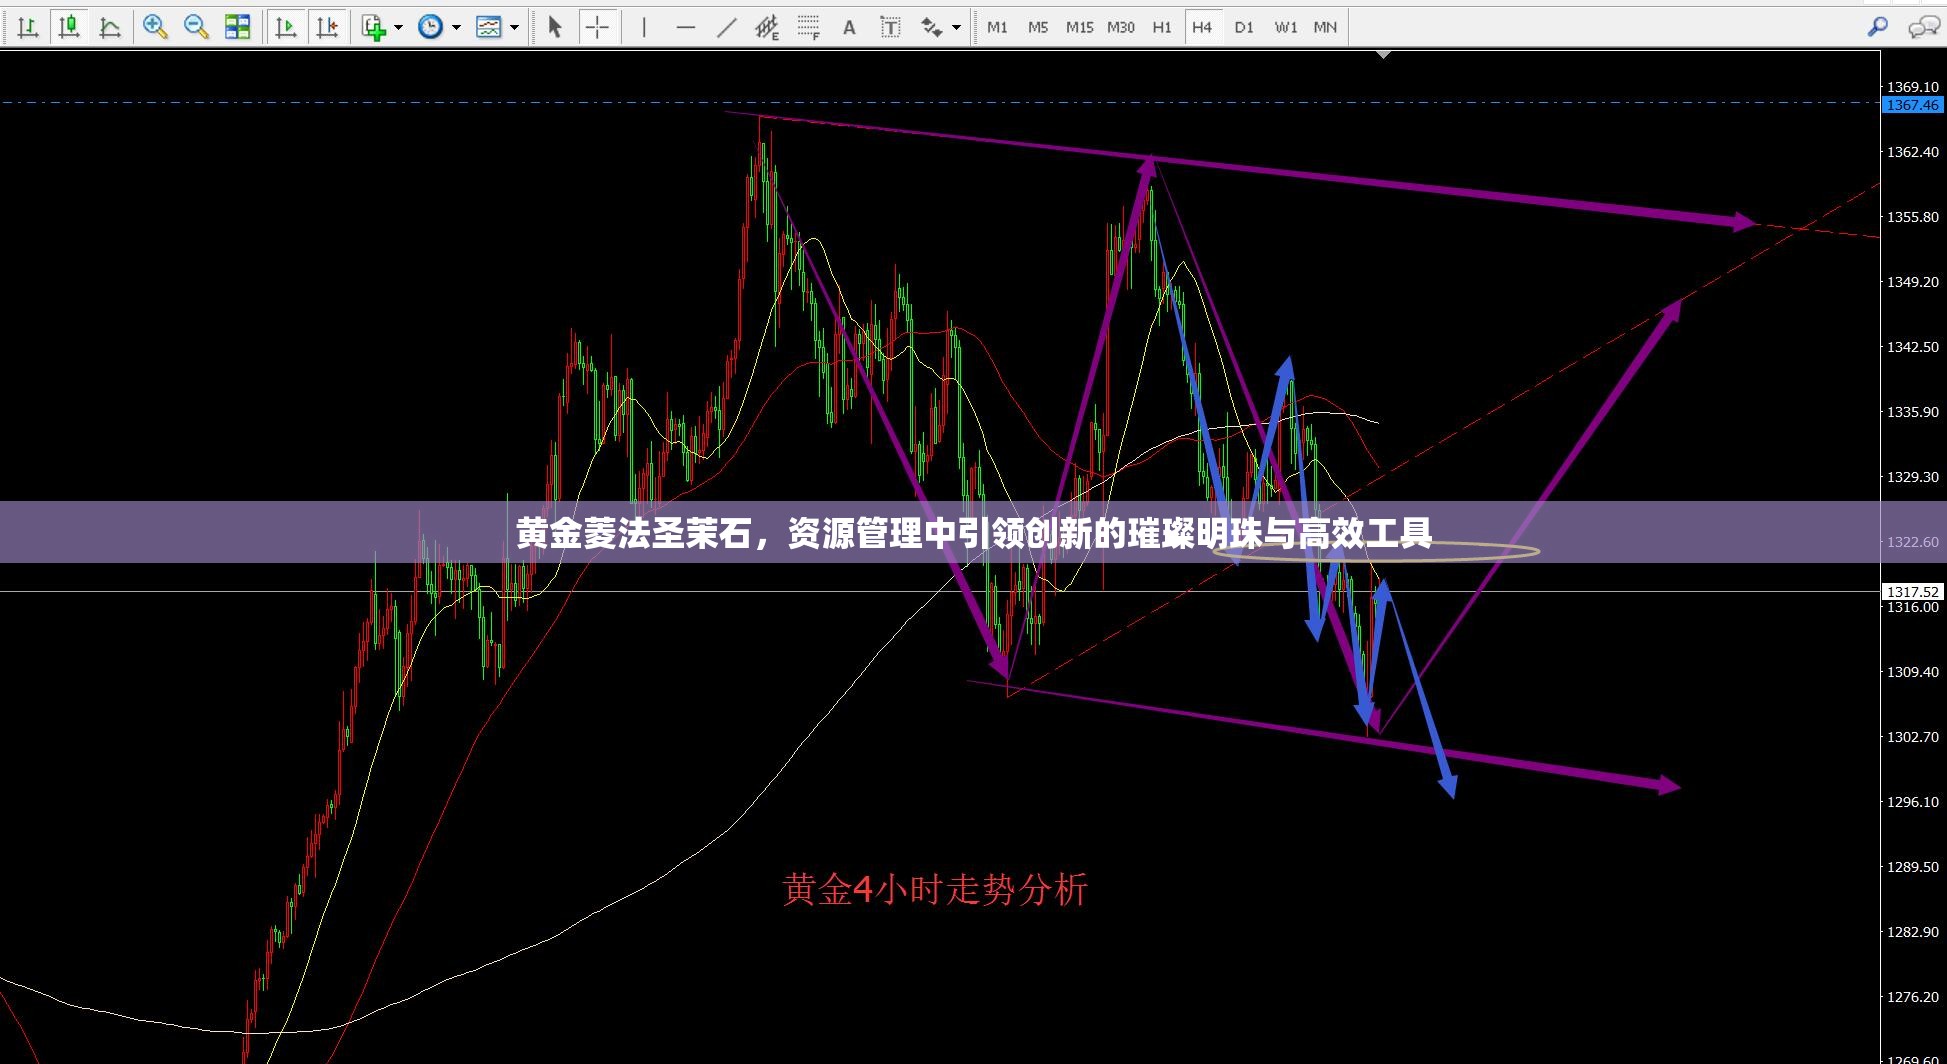
Task: Select the D1 daily timeframe
Action: (x=1244, y=27)
